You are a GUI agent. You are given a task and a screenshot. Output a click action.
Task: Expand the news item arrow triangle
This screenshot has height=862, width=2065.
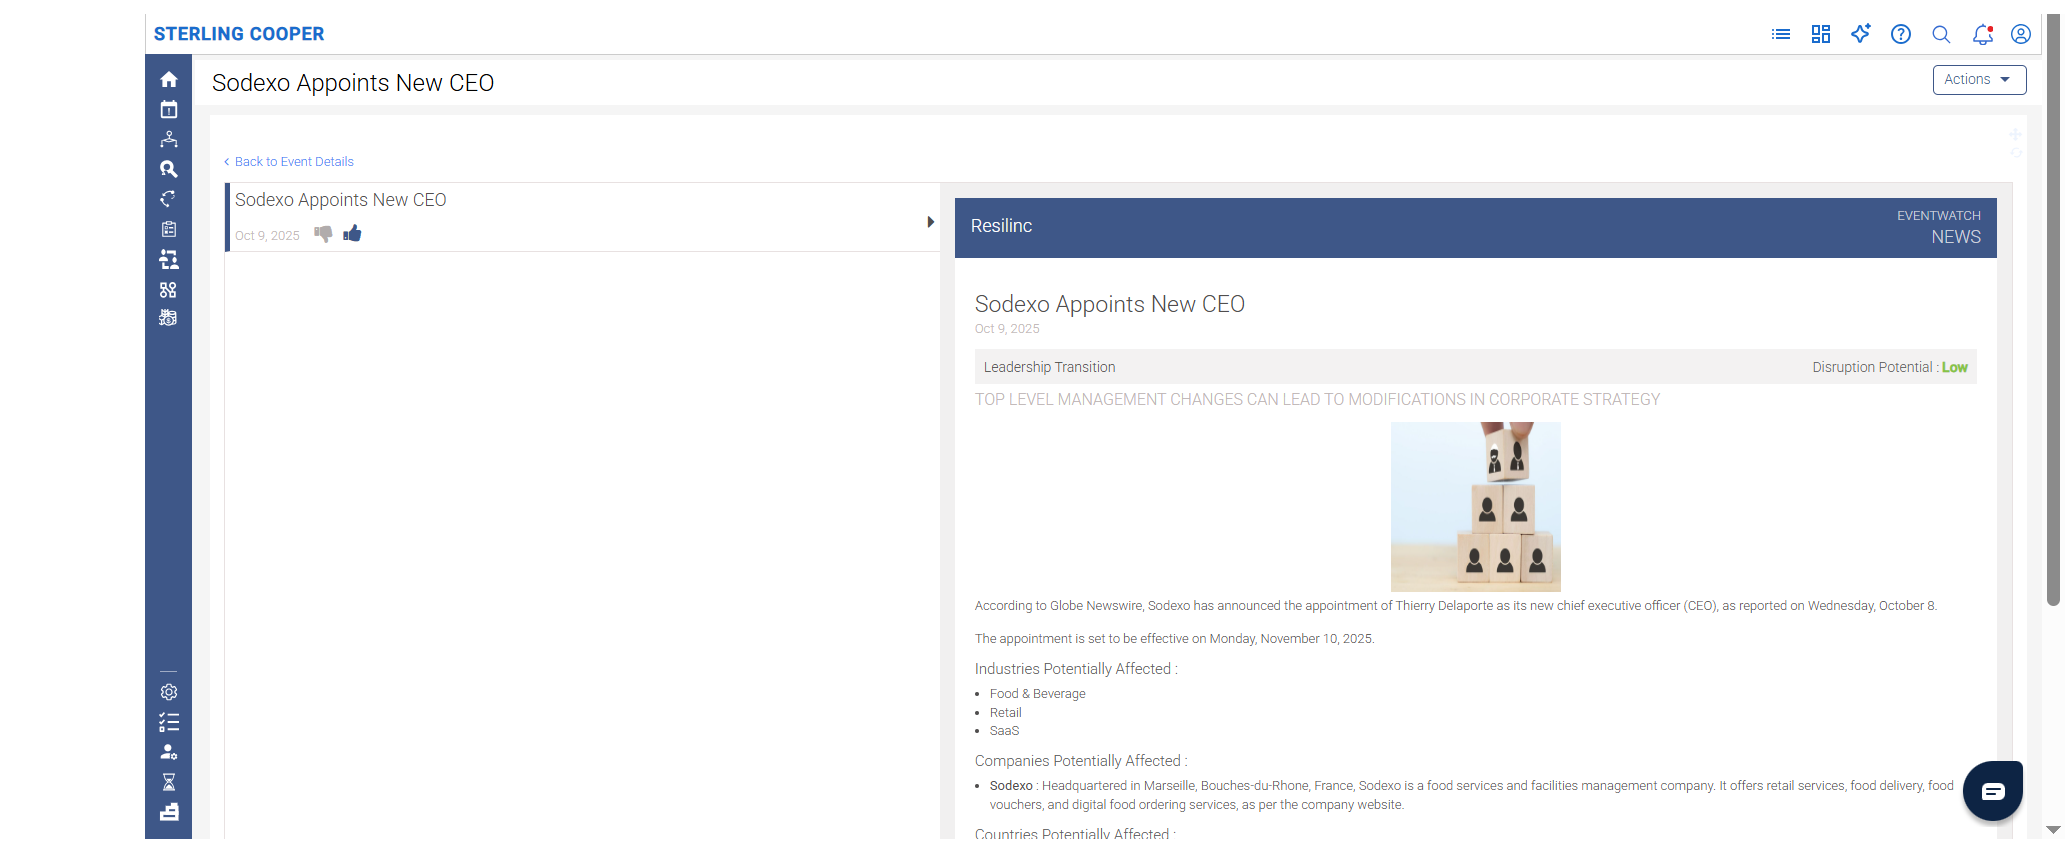click(x=931, y=222)
